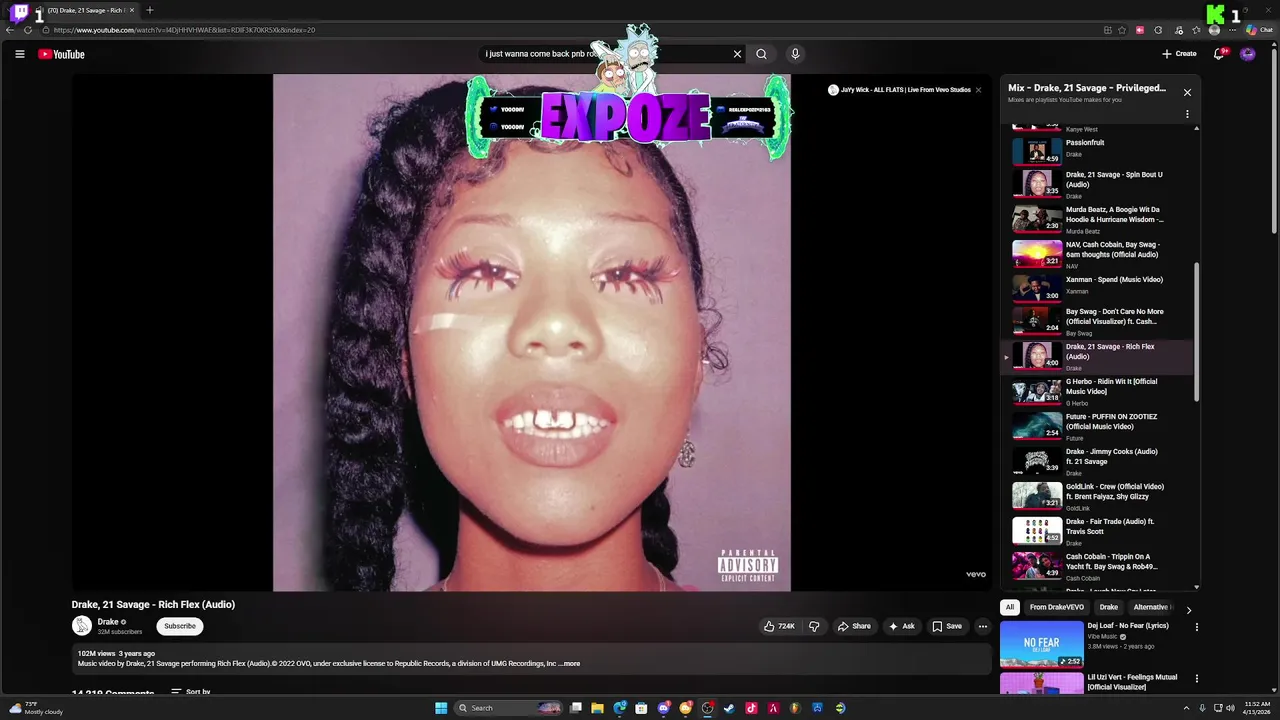Image resolution: width=1280 pixels, height=720 pixels.
Task: Play Xanman - Spend music video
Action: coord(1098,288)
